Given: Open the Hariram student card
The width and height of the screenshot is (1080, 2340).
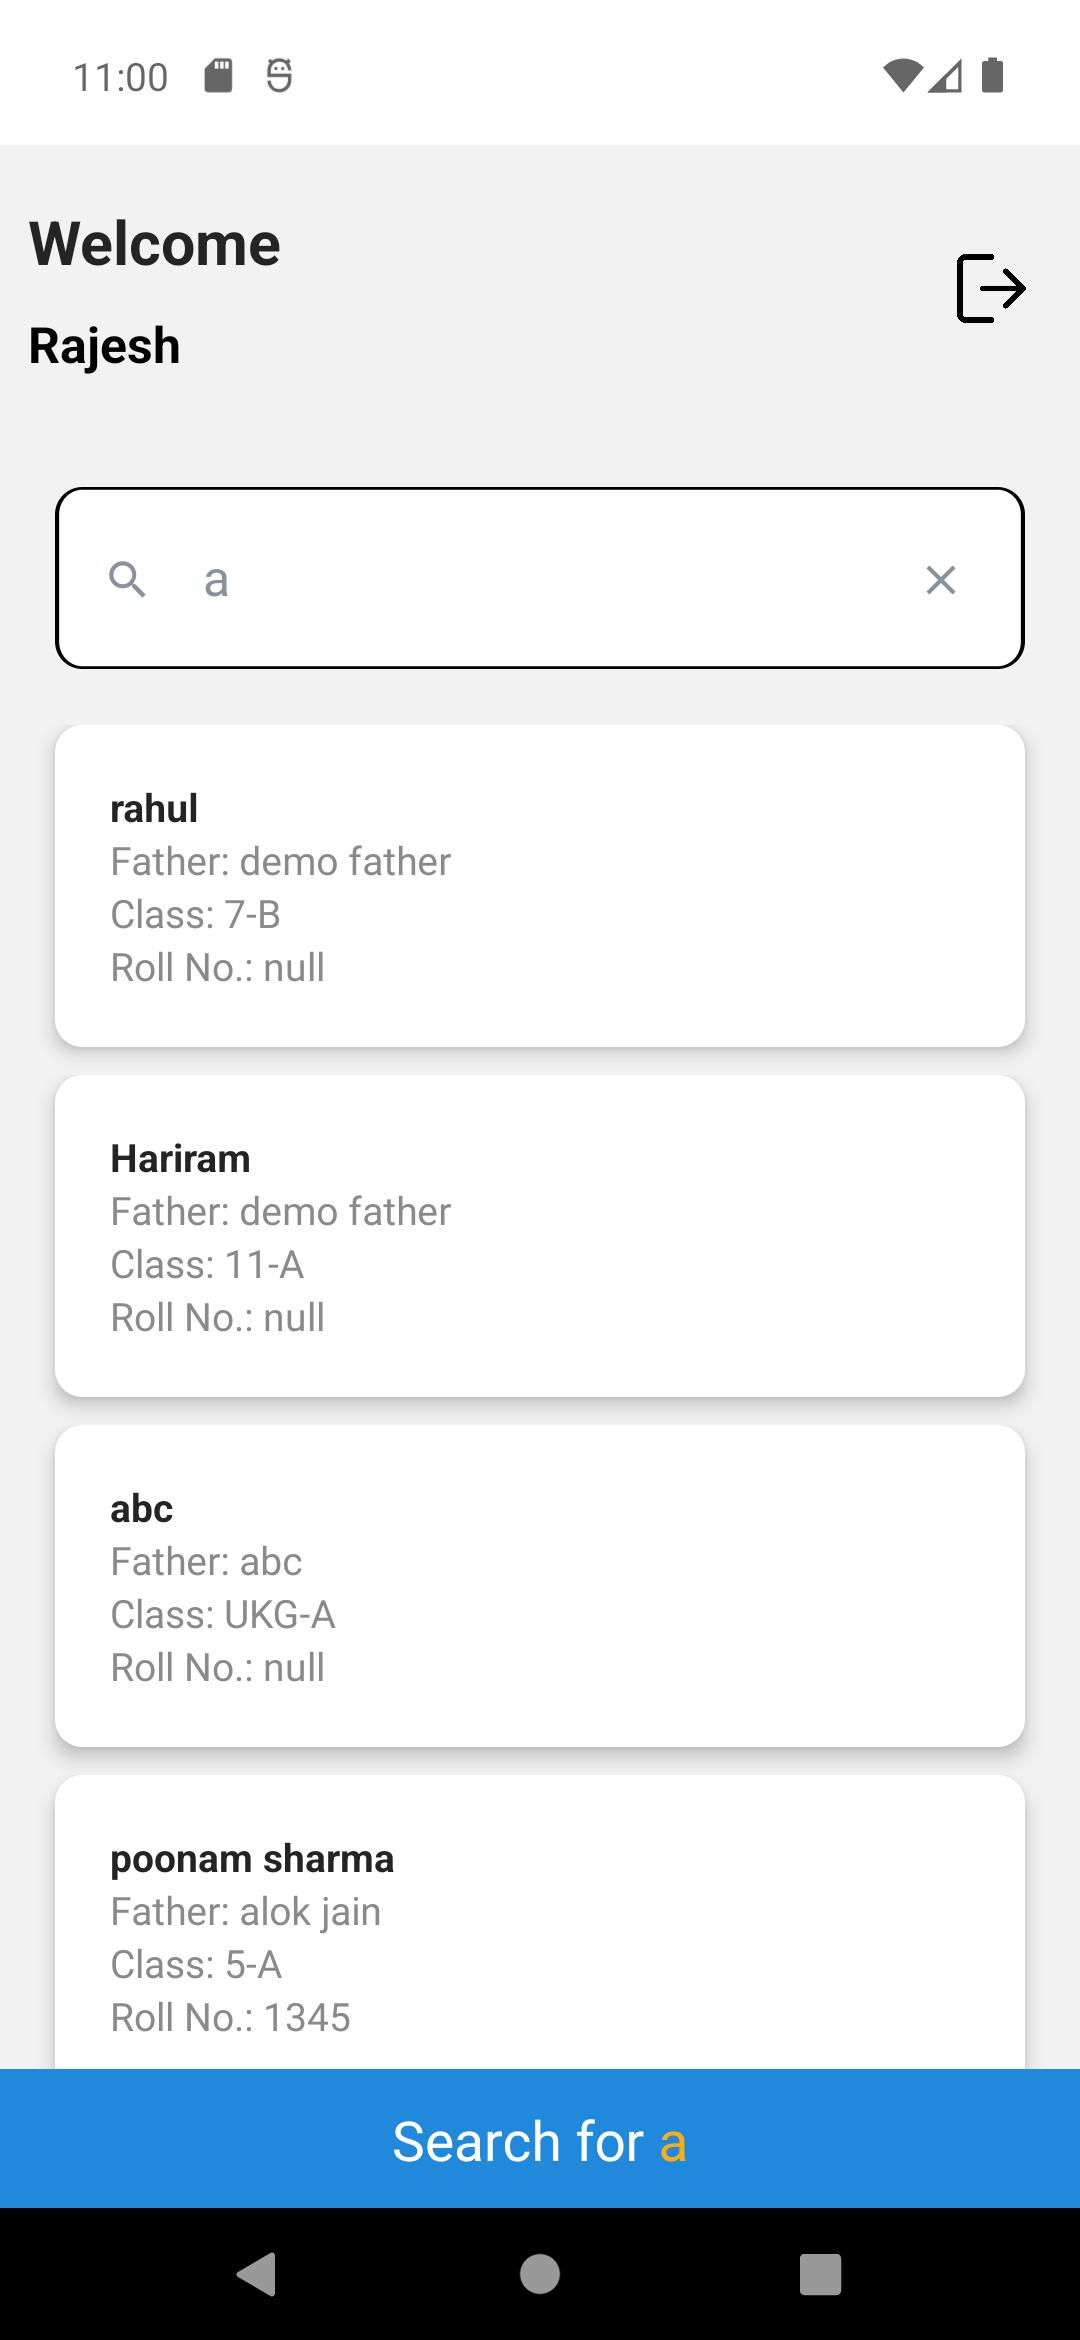Looking at the screenshot, I should 540,1236.
